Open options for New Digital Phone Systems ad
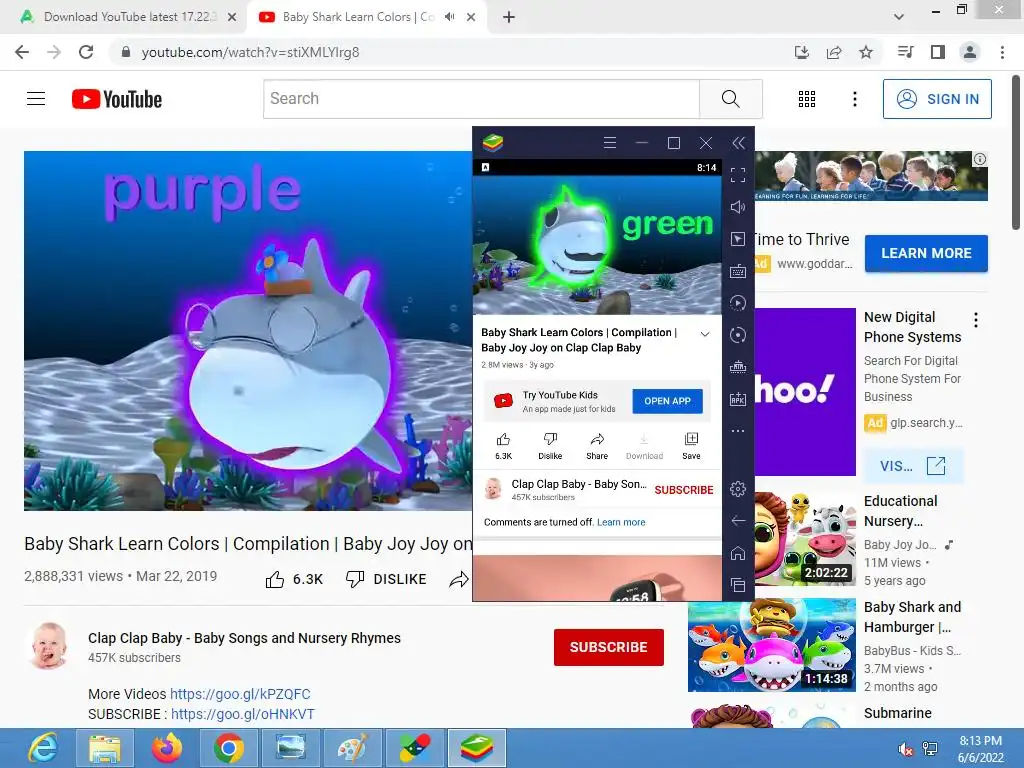Screen dimensions: 1024x768 976,320
